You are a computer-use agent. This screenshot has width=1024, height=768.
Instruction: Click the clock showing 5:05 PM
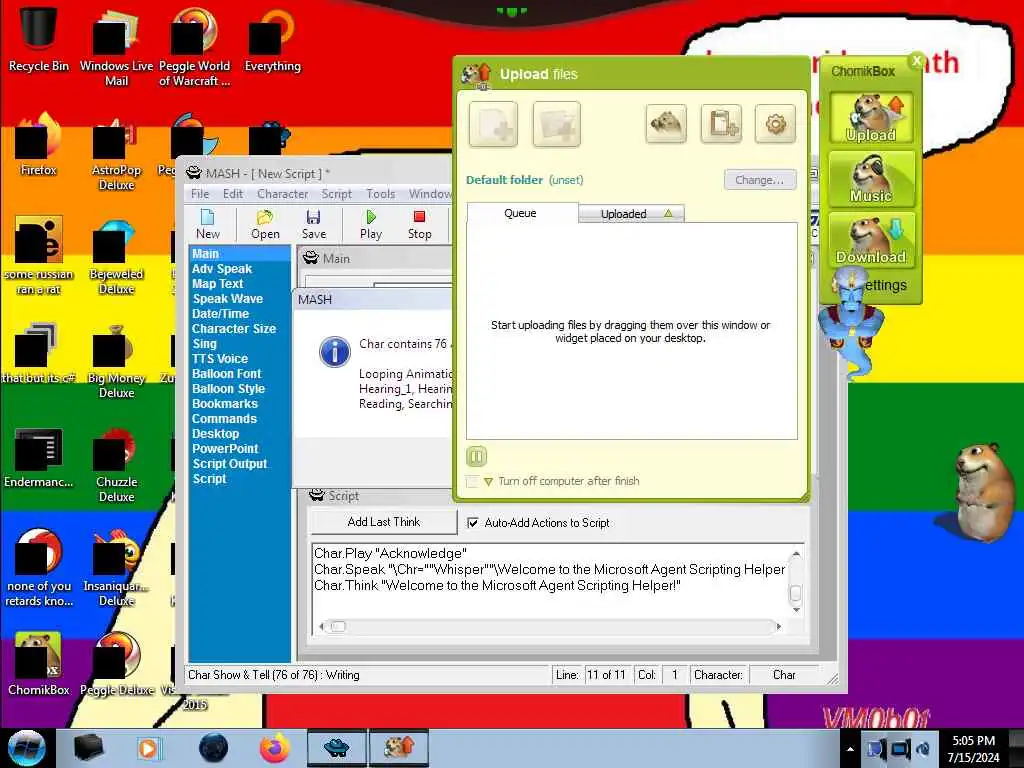(973, 741)
